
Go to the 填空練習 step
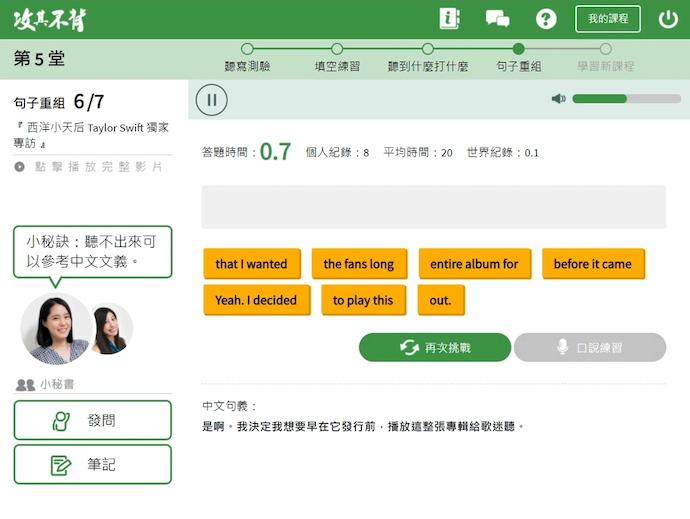tap(337, 57)
